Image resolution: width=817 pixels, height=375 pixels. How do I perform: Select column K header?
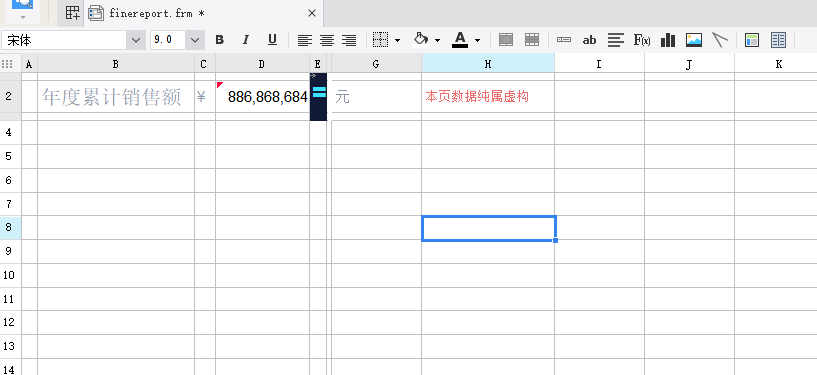[x=778, y=64]
